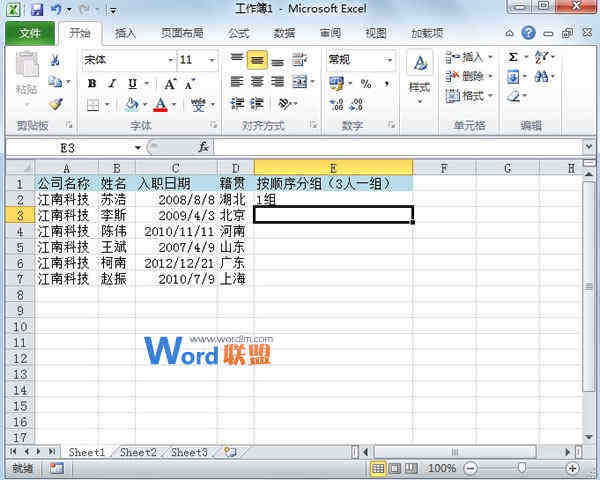Click the AutoSum sigma icon
Image resolution: width=600 pixels, height=480 pixels.
(513, 57)
